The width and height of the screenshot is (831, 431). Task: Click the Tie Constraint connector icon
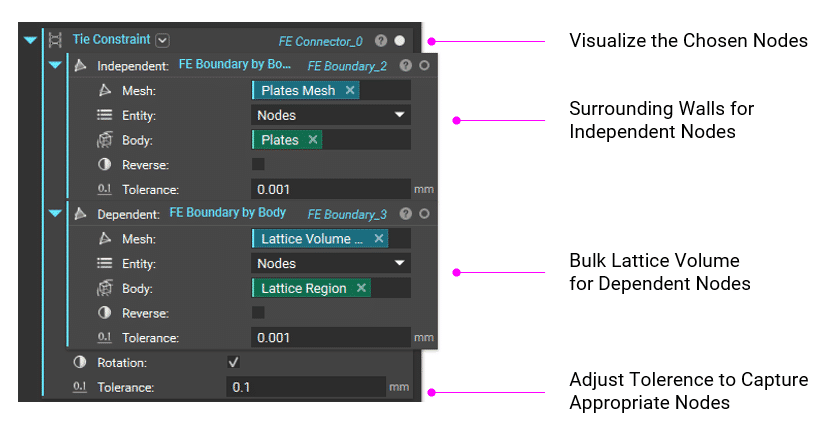pyautogui.click(x=55, y=40)
